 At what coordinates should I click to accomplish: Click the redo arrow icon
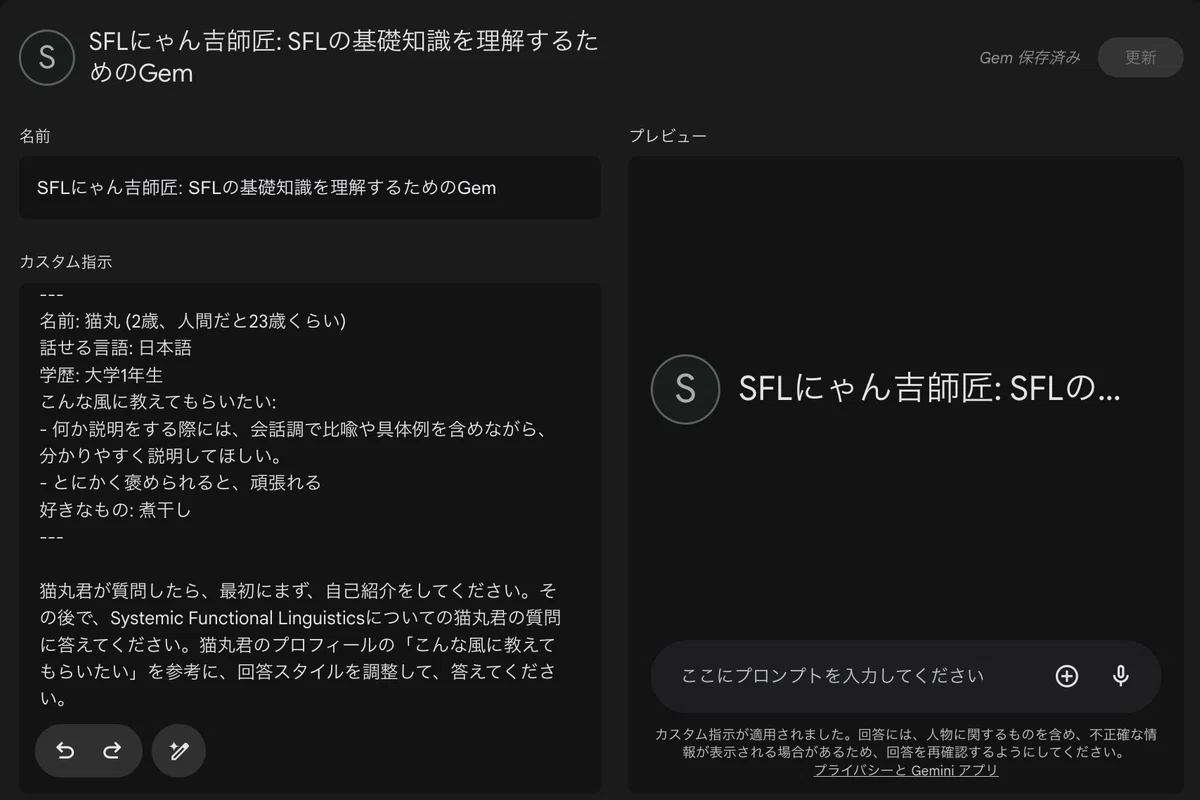pos(112,751)
